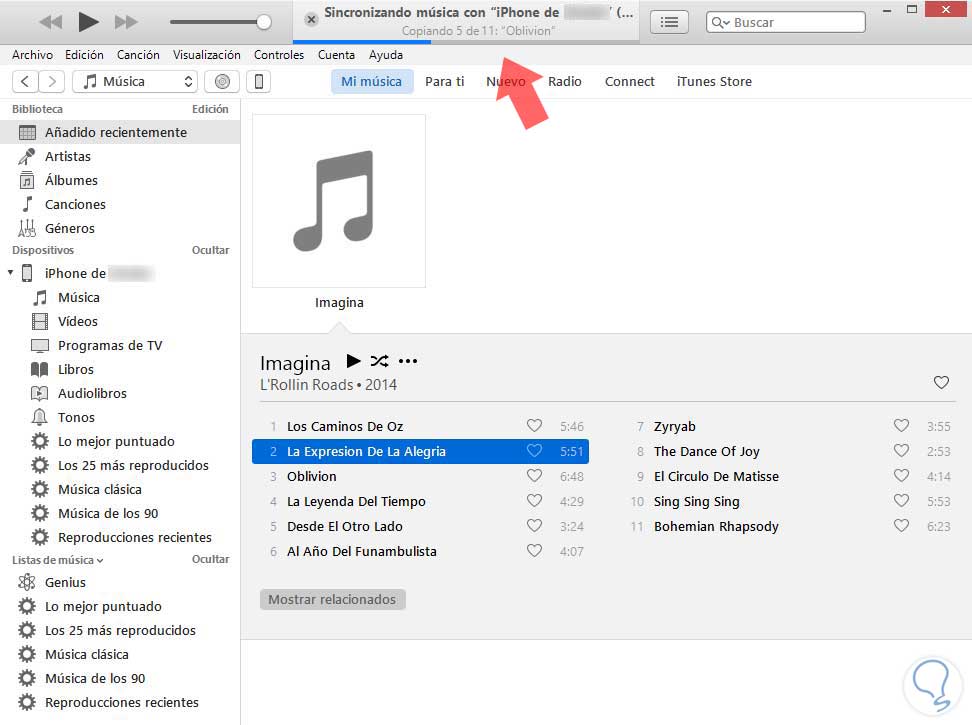Select Canciones in the library sidebar
This screenshot has height=725, width=972.
pos(120,204)
